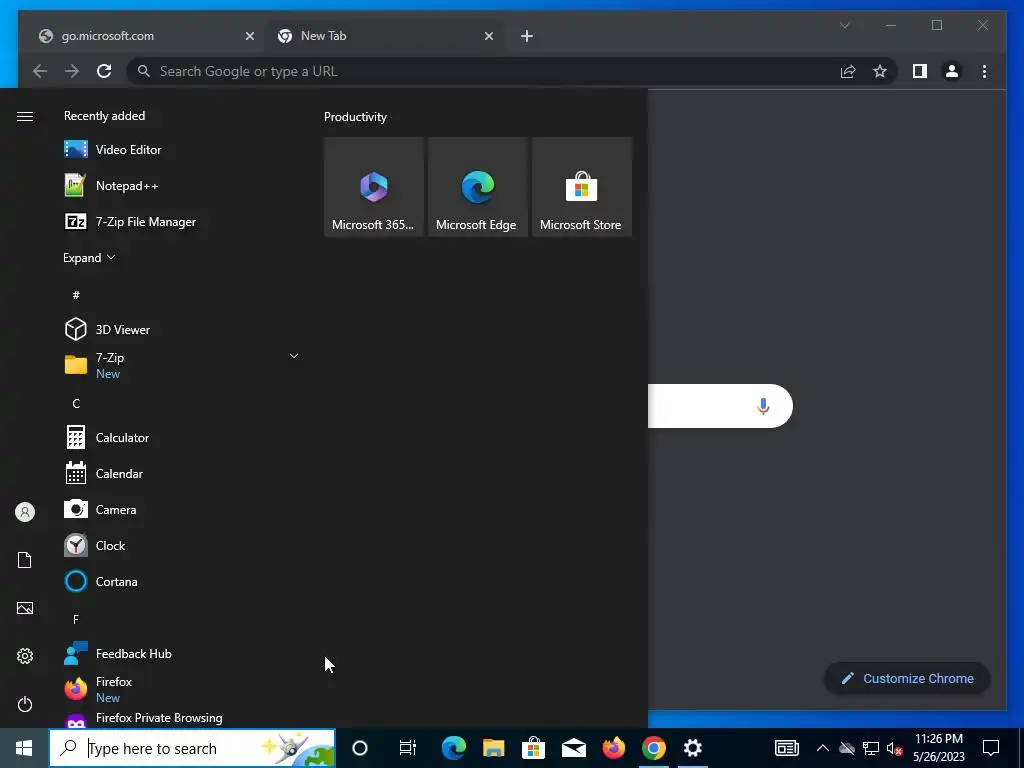Image resolution: width=1024 pixels, height=768 pixels.
Task: Click the Windows Start button
Action: 24,748
